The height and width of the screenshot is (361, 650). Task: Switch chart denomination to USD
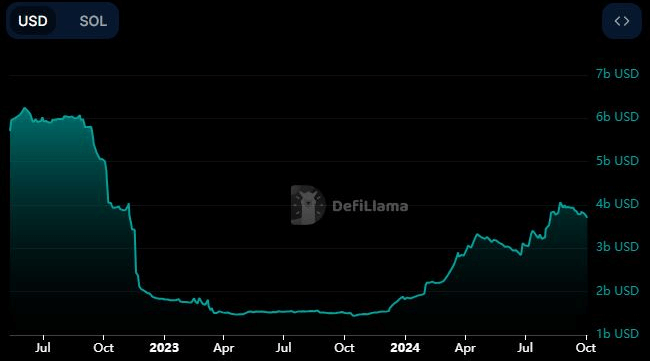pos(33,21)
